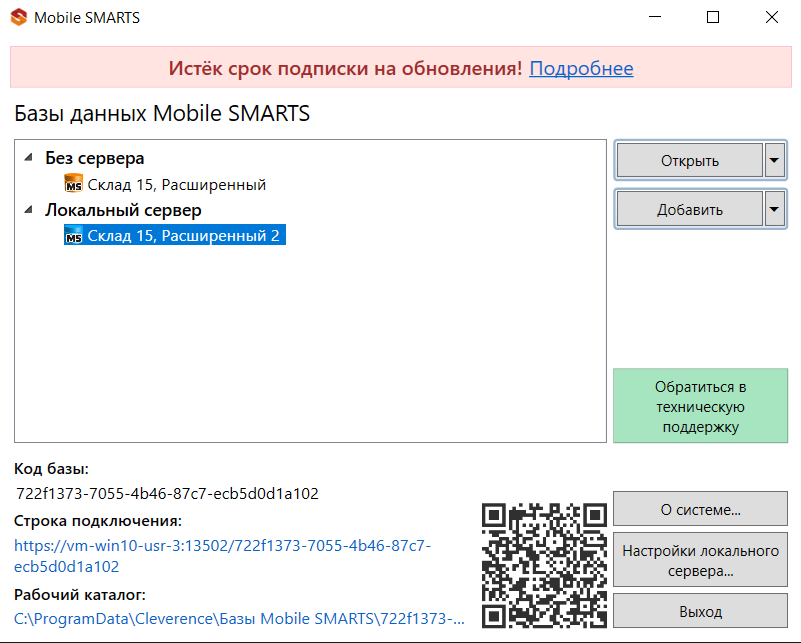Click the QR code image
The height and width of the screenshot is (643, 801).
pos(544,565)
